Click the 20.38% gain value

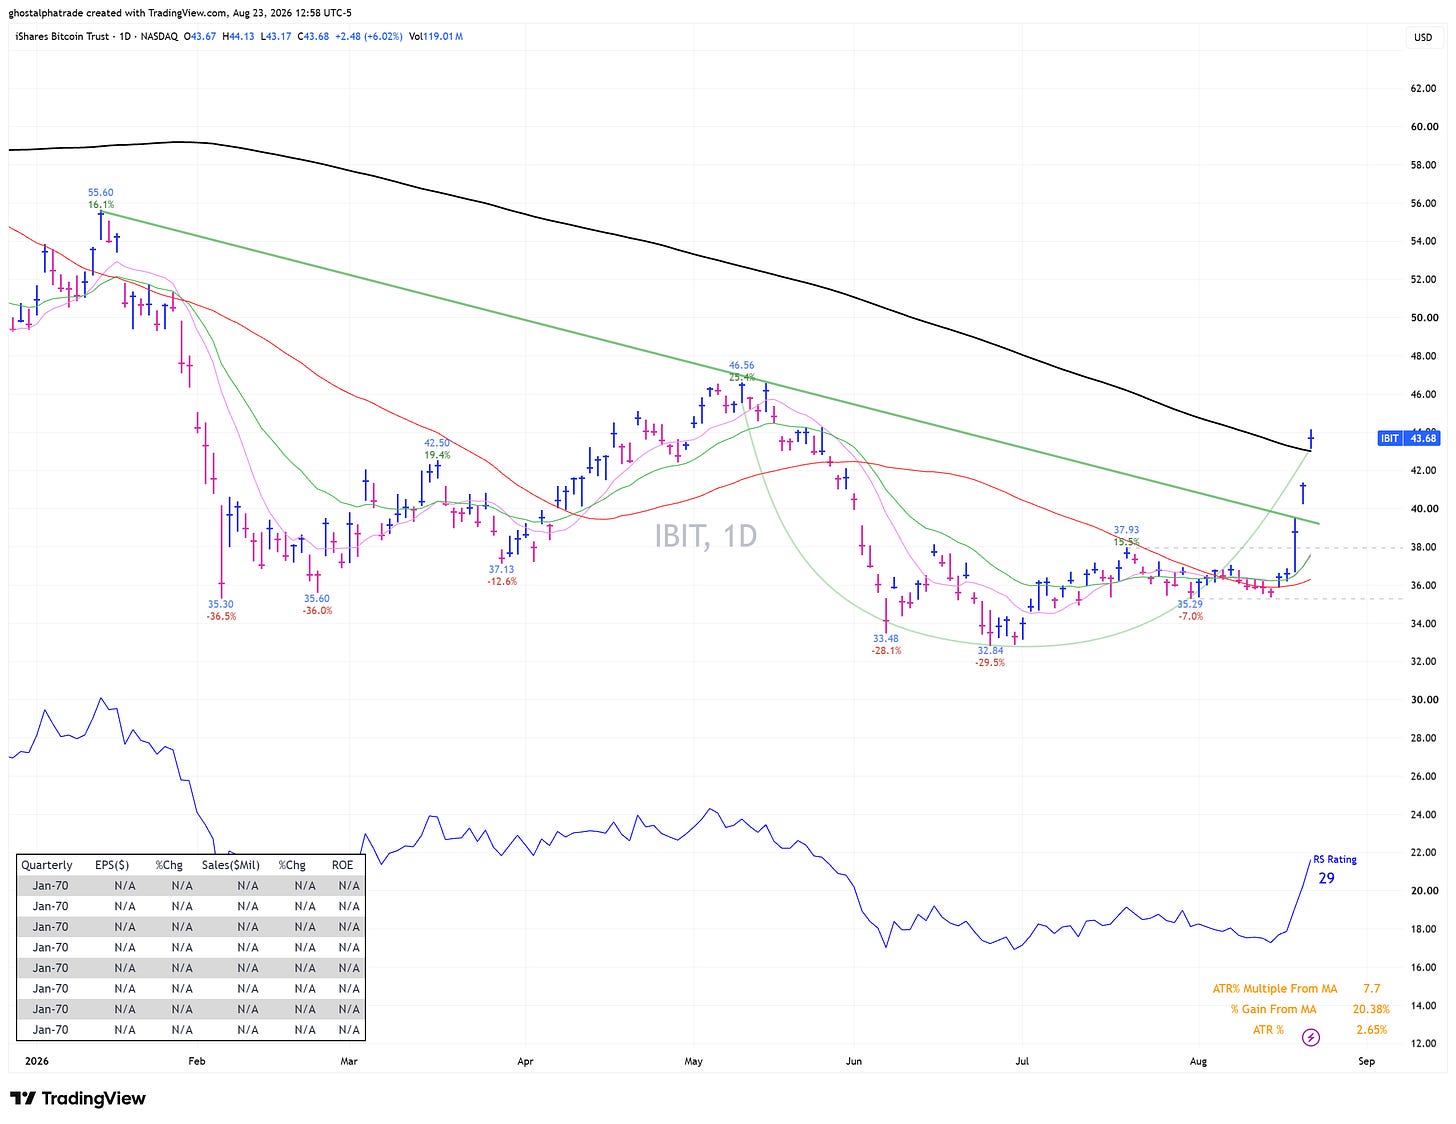click(x=1371, y=1009)
